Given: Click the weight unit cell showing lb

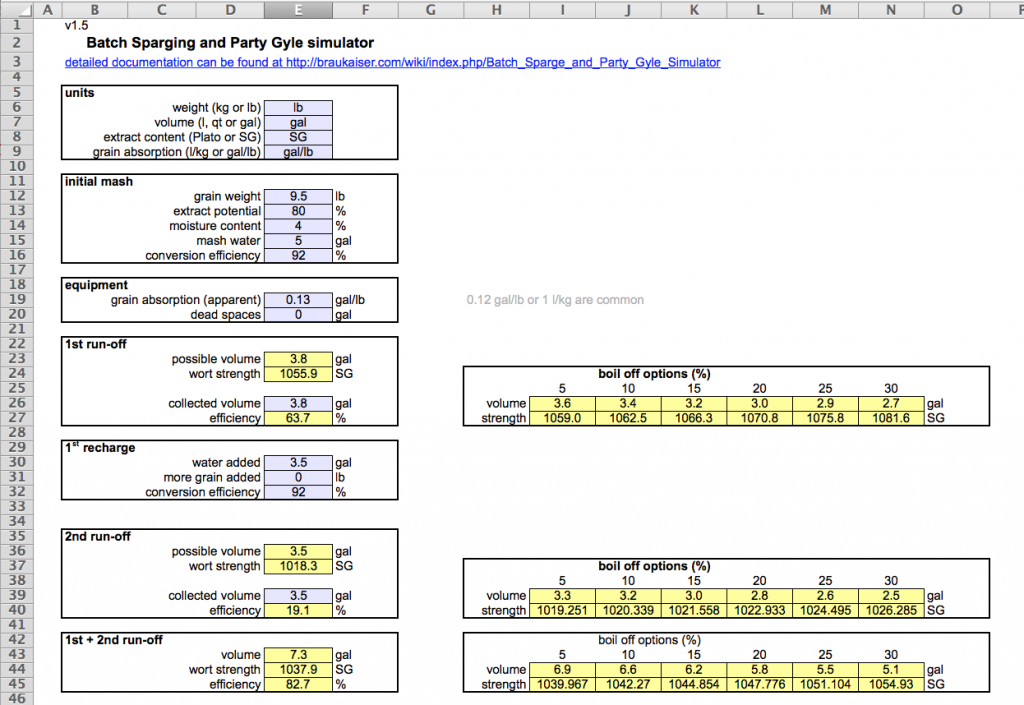Looking at the screenshot, I should (x=298, y=108).
